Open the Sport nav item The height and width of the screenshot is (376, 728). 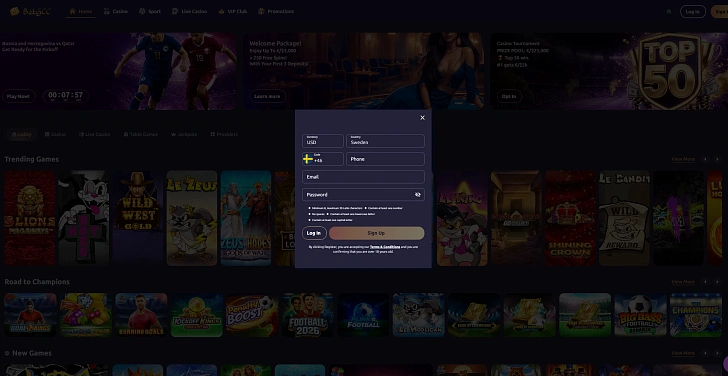(150, 11)
